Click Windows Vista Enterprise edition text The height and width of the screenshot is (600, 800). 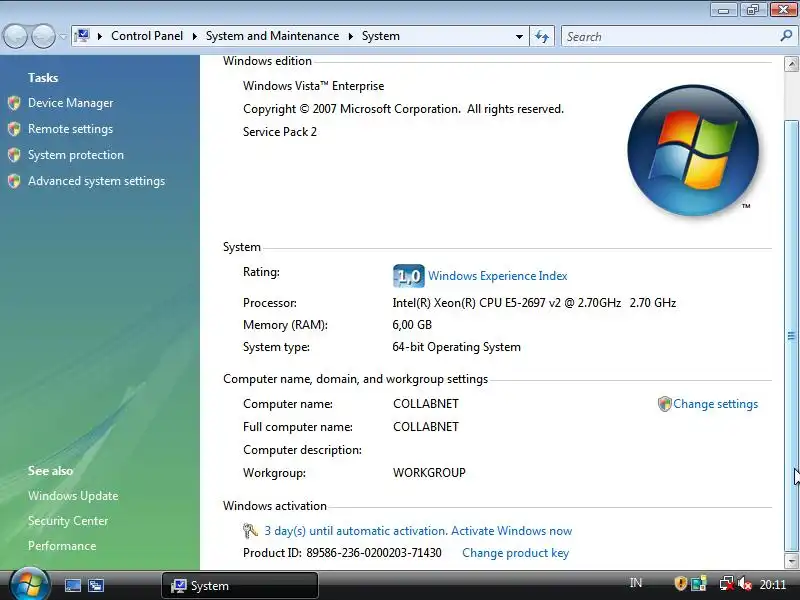click(x=313, y=86)
